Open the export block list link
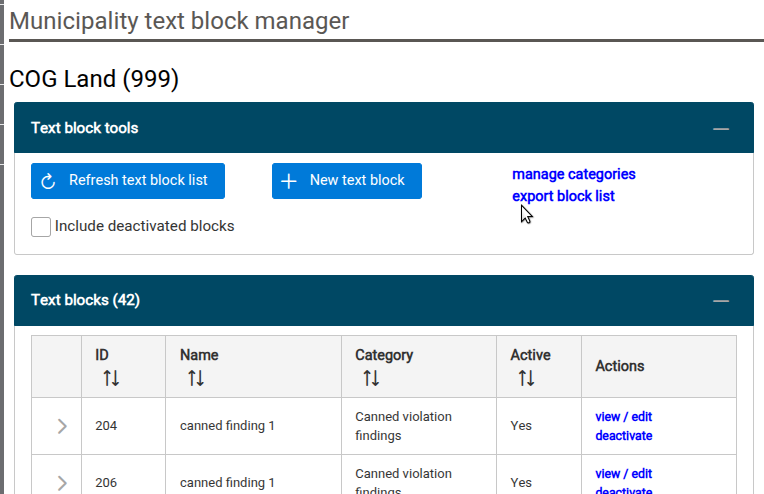 point(563,196)
